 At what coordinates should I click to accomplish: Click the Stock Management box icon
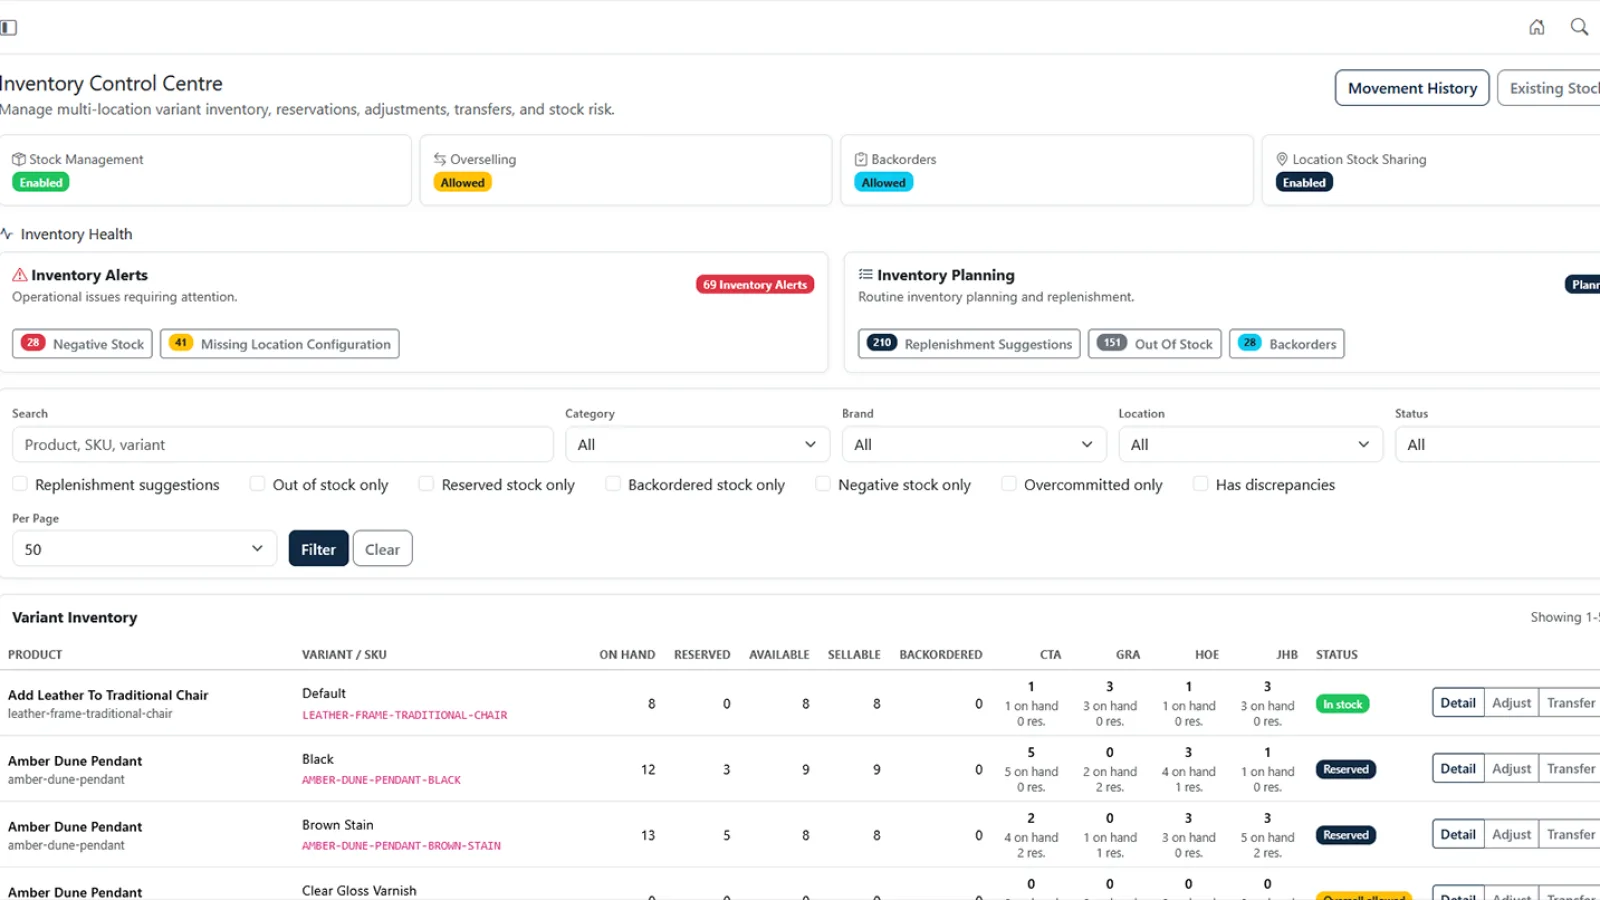click(x=18, y=159)
